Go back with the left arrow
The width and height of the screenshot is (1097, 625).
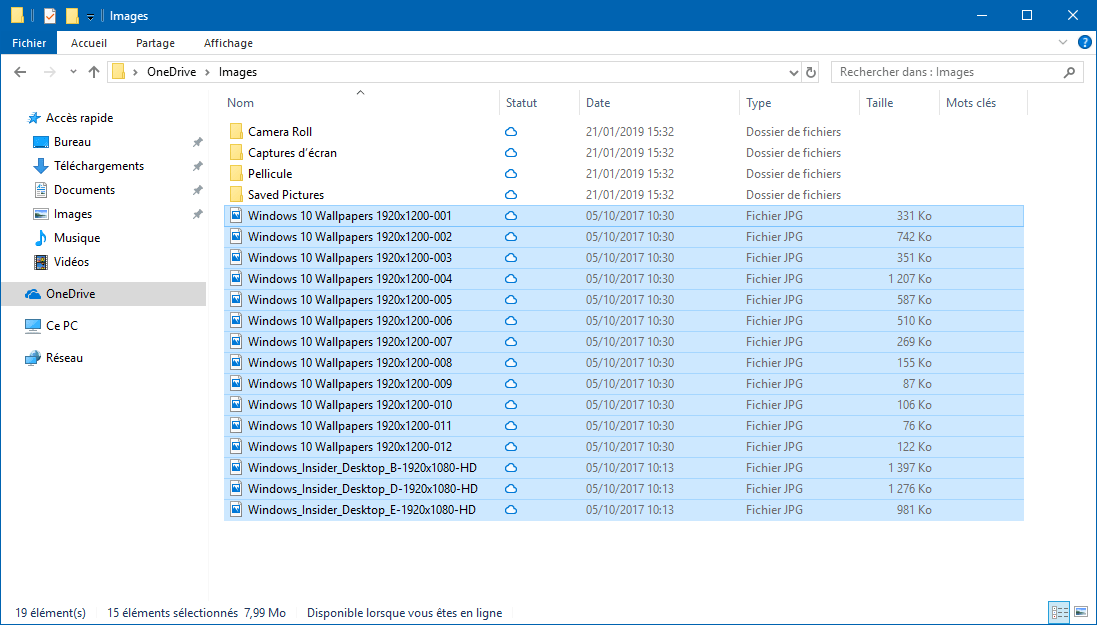(20, 72)
